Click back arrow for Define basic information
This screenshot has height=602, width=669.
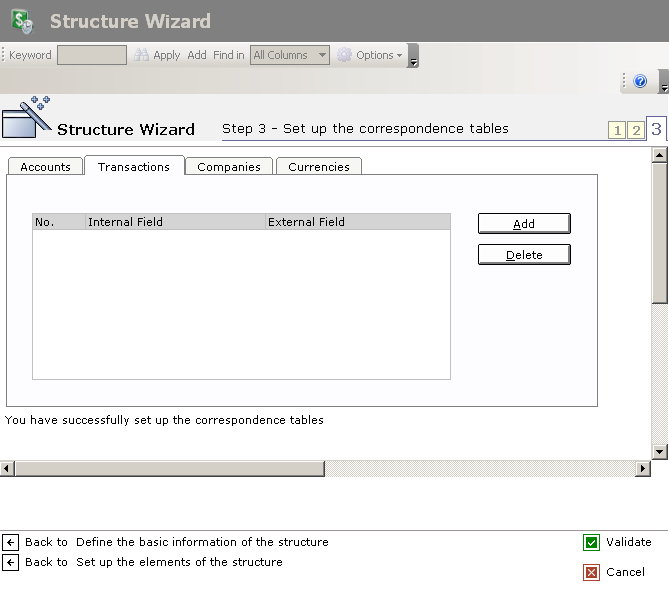[x=11, y=542]
